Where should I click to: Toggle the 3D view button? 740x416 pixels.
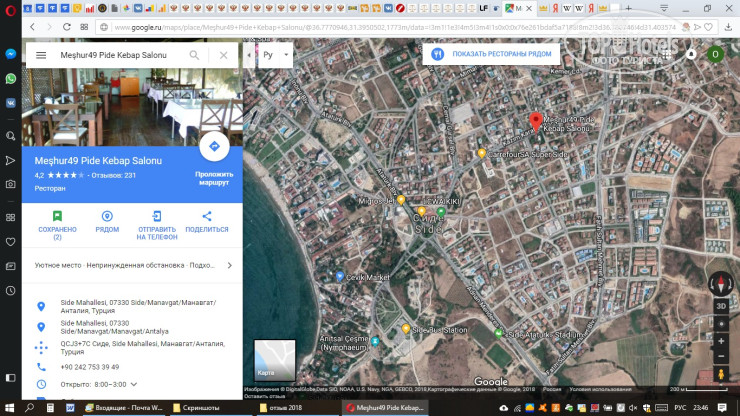point(721,306)
